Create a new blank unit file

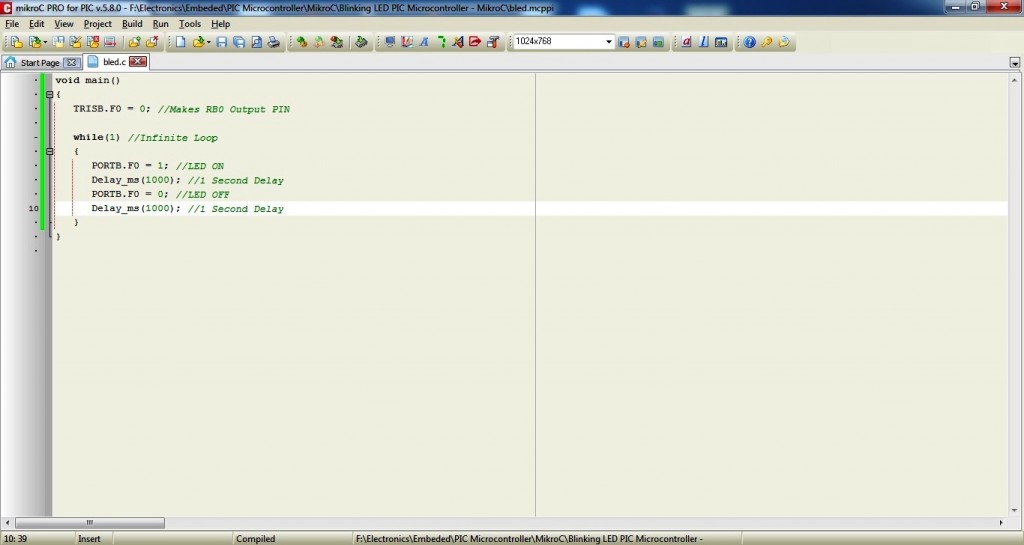point(181,42)
